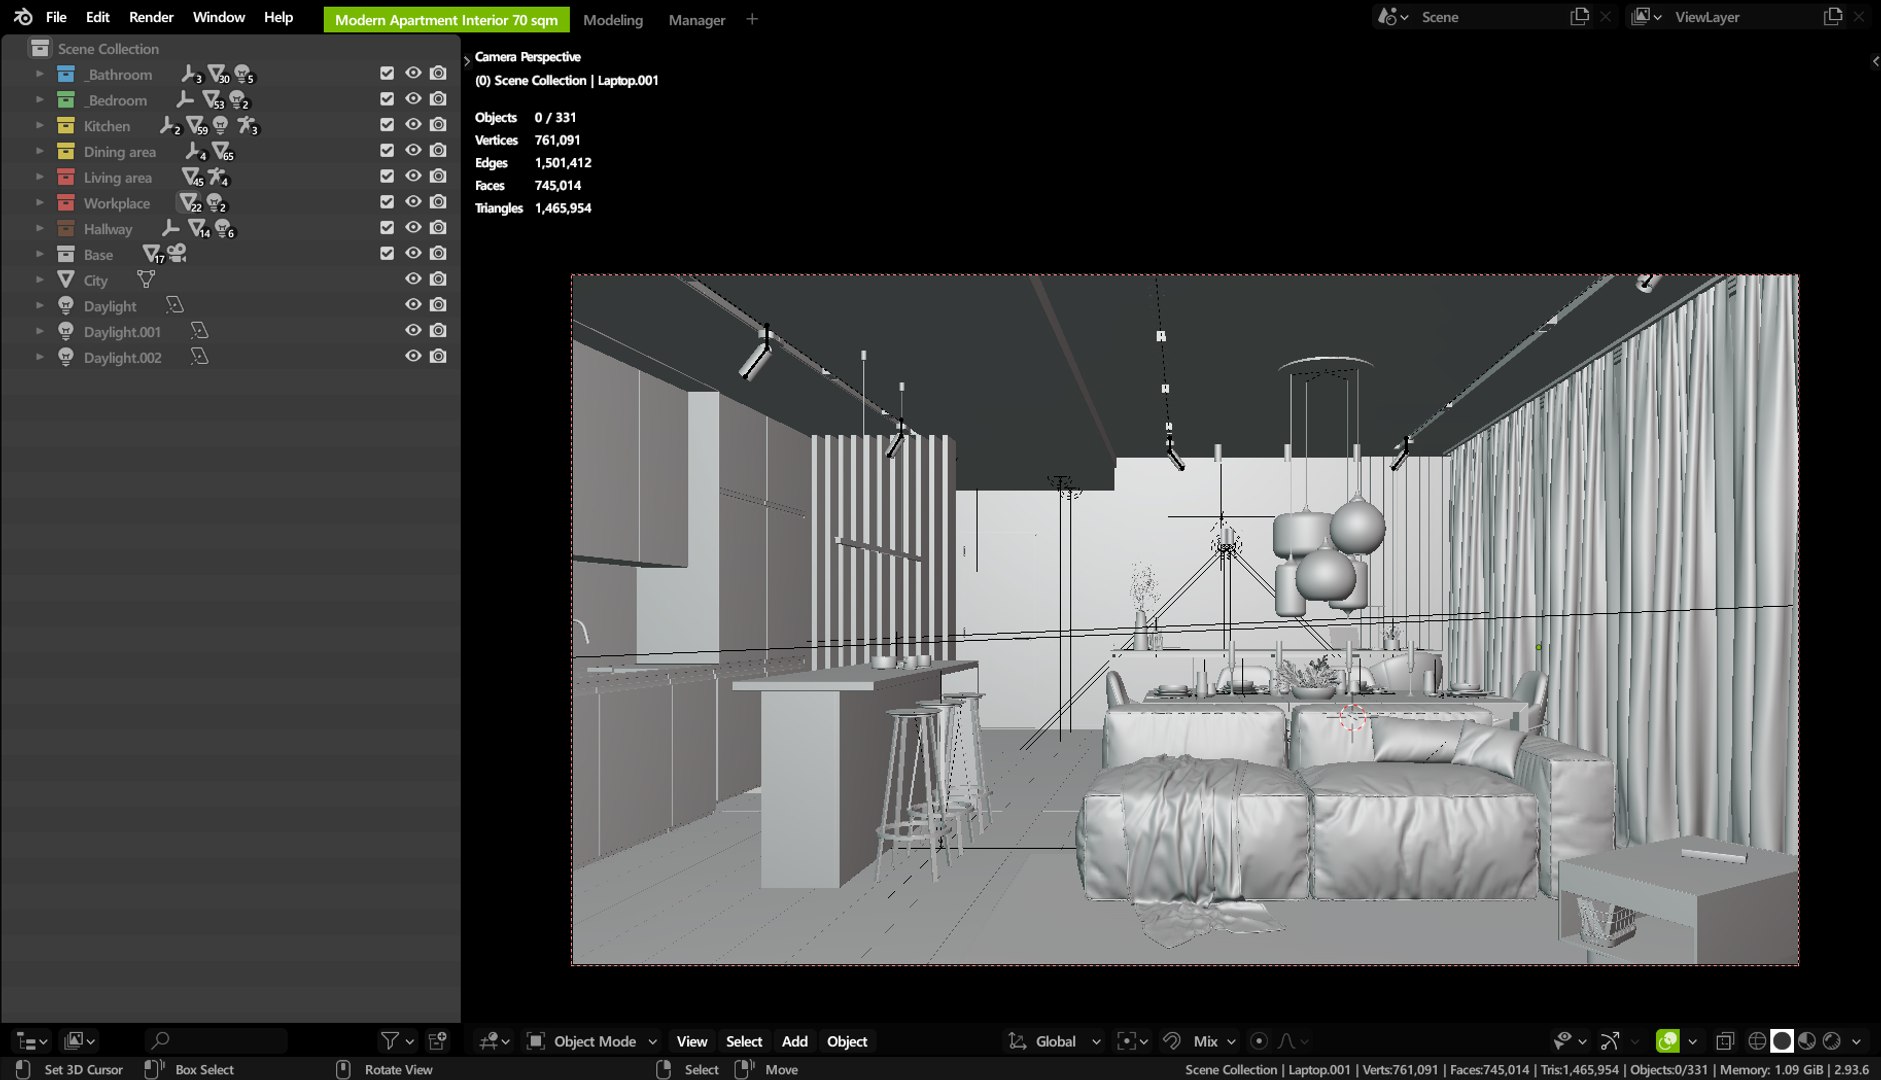
Task: Open the viewport Add menu
Action: click(794, 1041)
